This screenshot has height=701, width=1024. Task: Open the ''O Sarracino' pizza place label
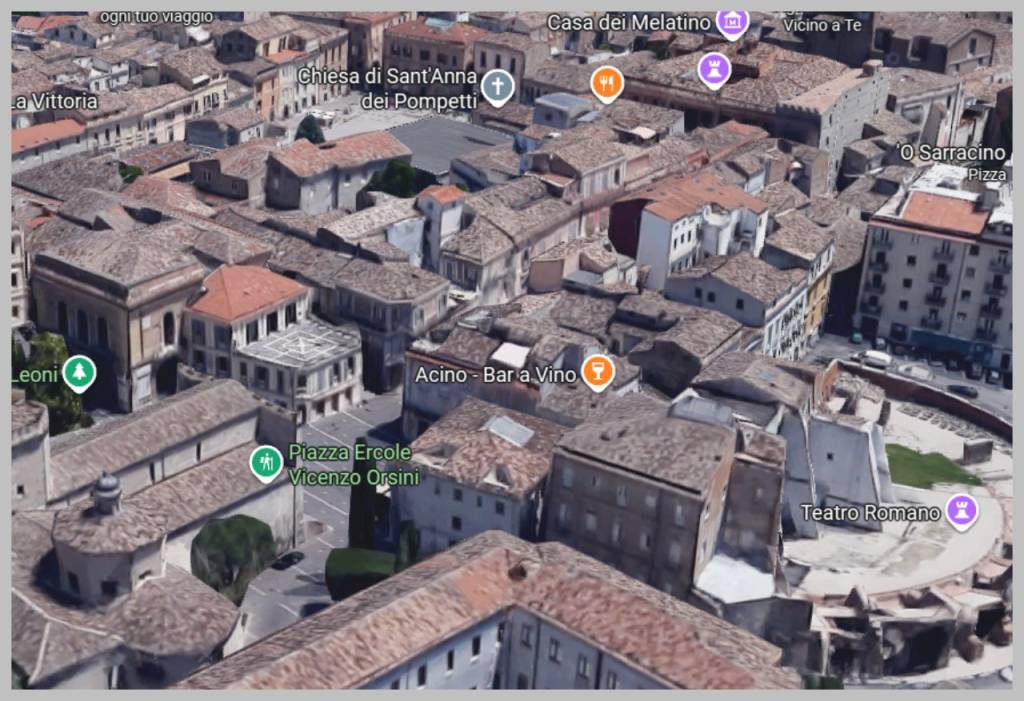tap(950, 153)
